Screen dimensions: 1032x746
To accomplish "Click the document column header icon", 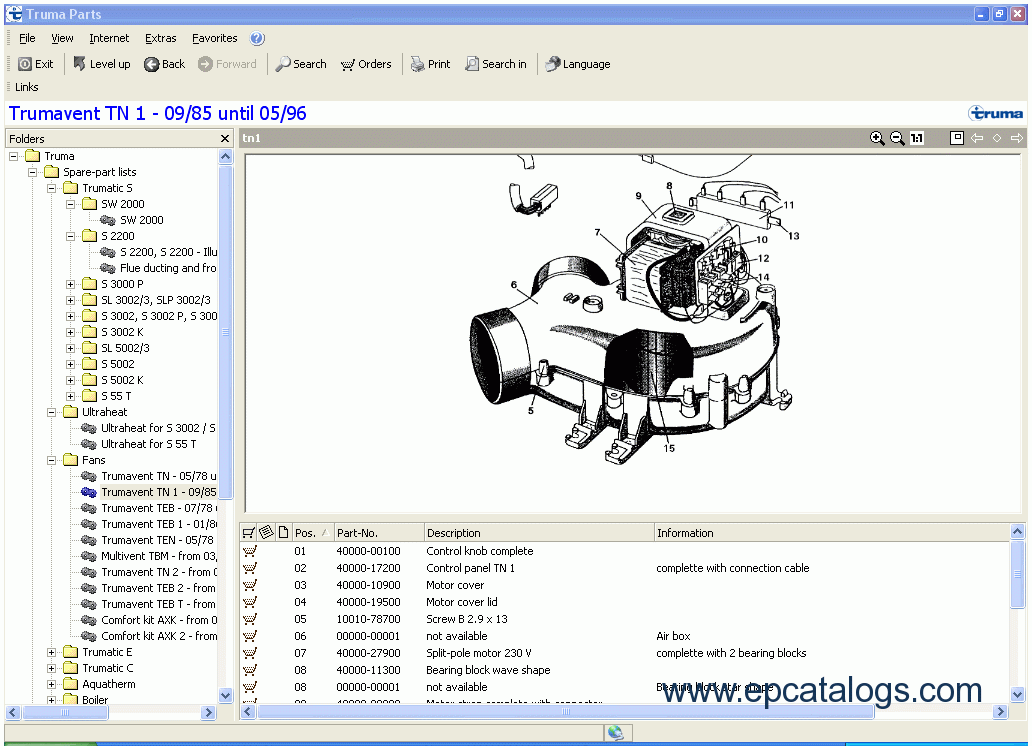I will coord(283,532).
